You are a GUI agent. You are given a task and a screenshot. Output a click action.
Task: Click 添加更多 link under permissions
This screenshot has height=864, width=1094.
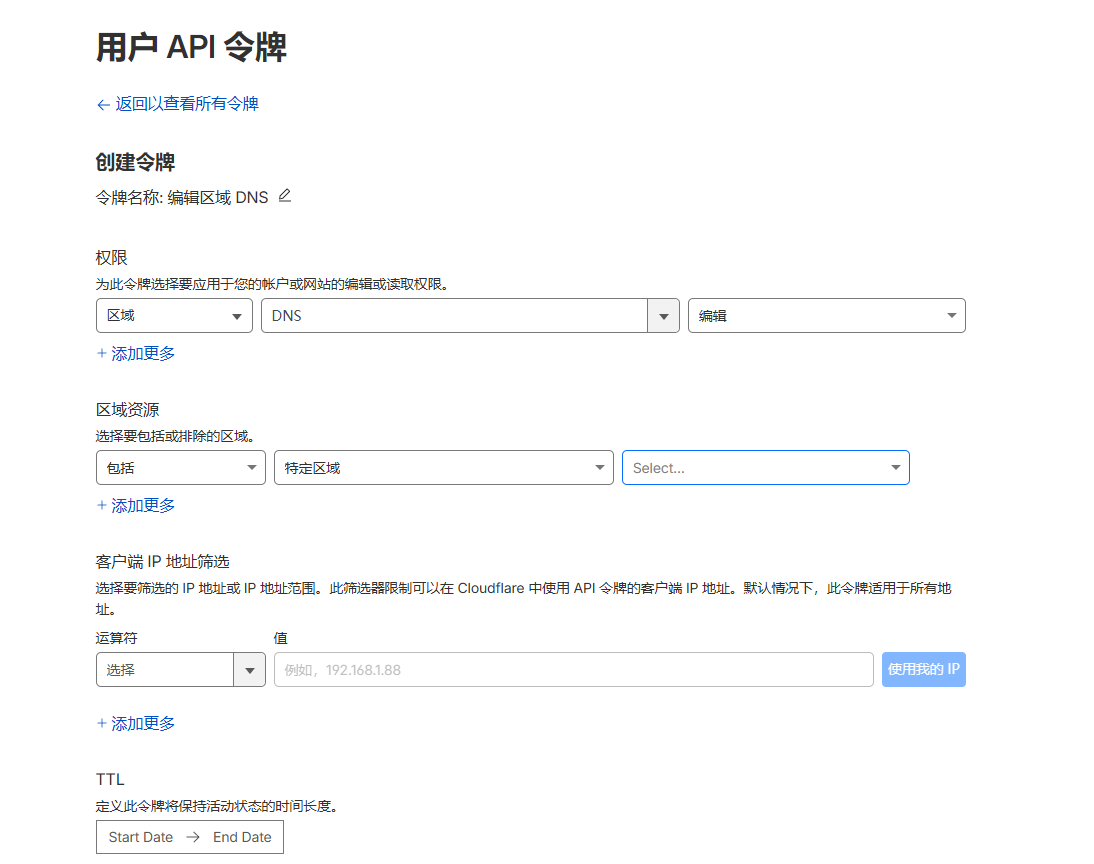click(x=143, y=353)
